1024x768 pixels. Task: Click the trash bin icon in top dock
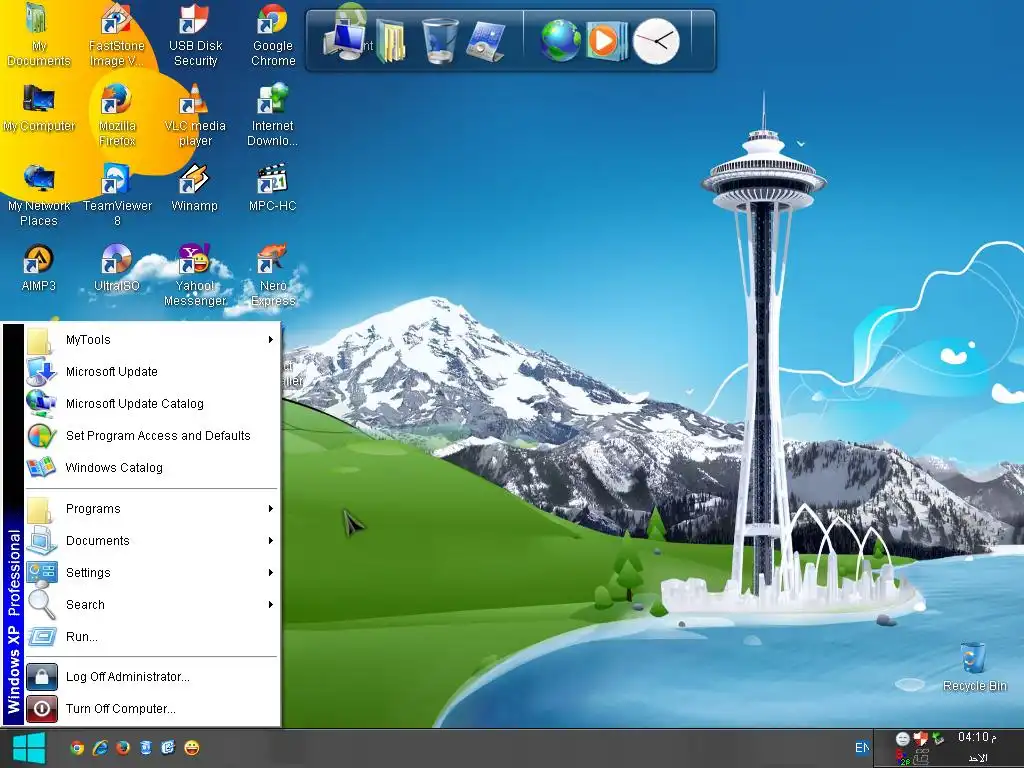click(439, 40)
